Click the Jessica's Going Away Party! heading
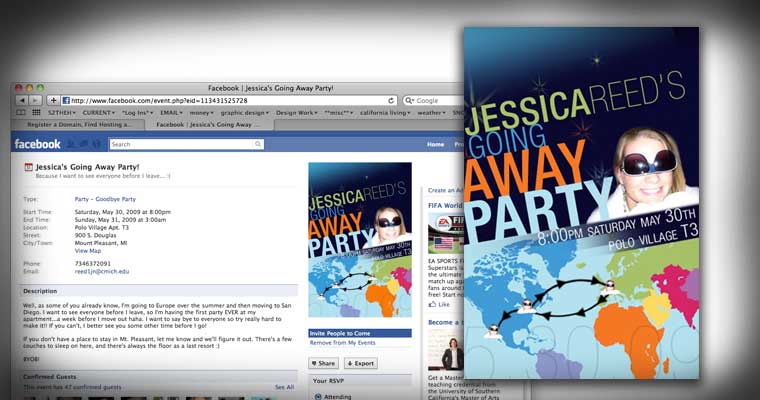Screen dimensions: 760x400 [87, 167]
